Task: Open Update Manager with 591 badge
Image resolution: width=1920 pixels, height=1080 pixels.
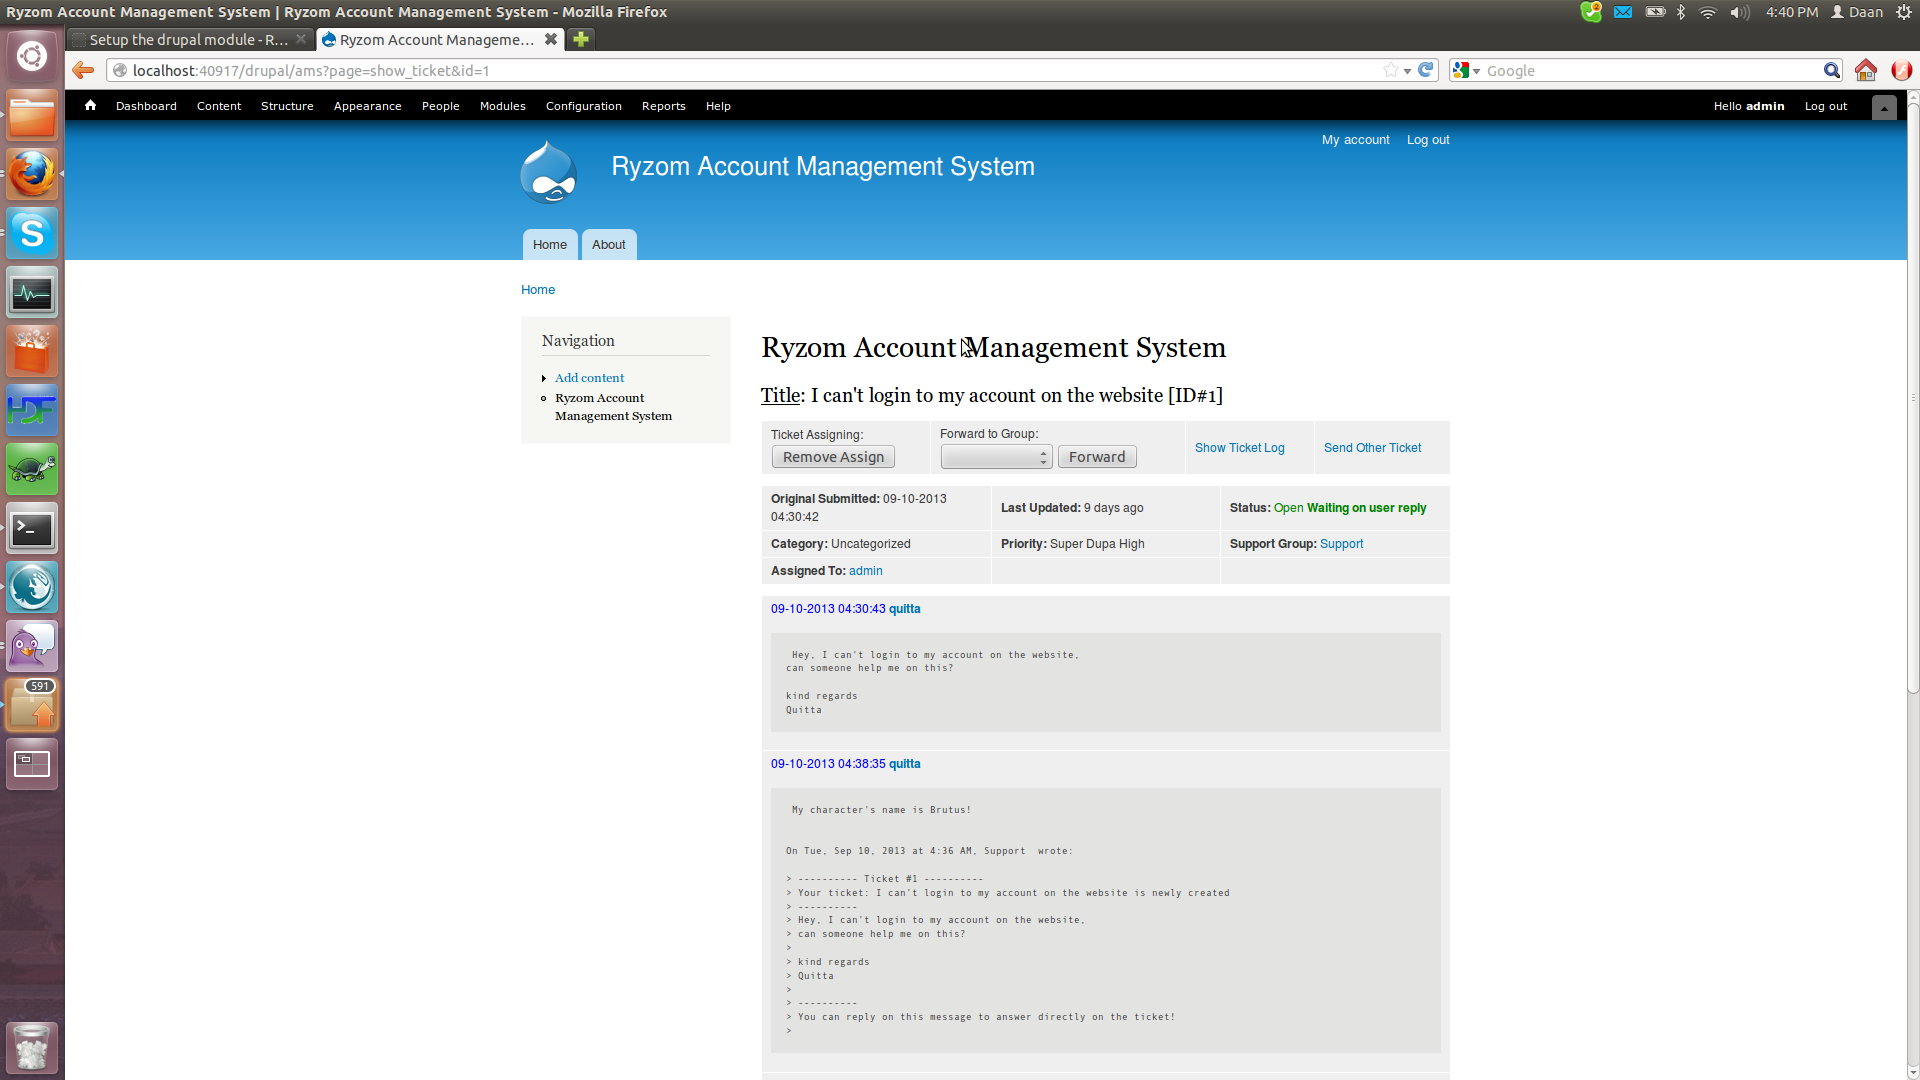Action: [32, 706]
